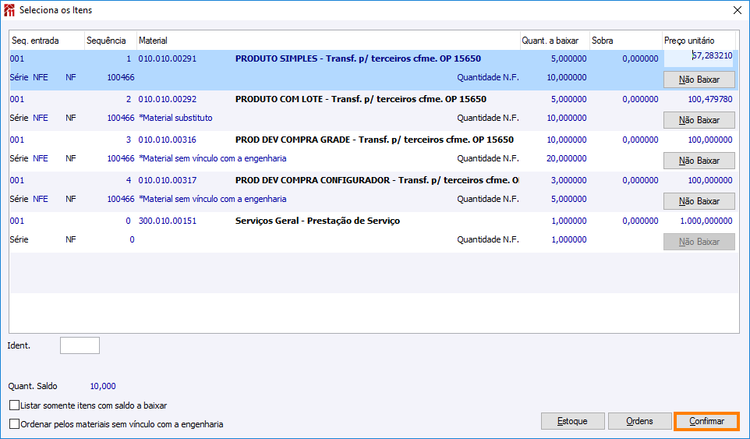Image resolution: width=750 pixels, height=439 pixels.
Task: Click the Sobra column header
Action: (x=626, y=41)
